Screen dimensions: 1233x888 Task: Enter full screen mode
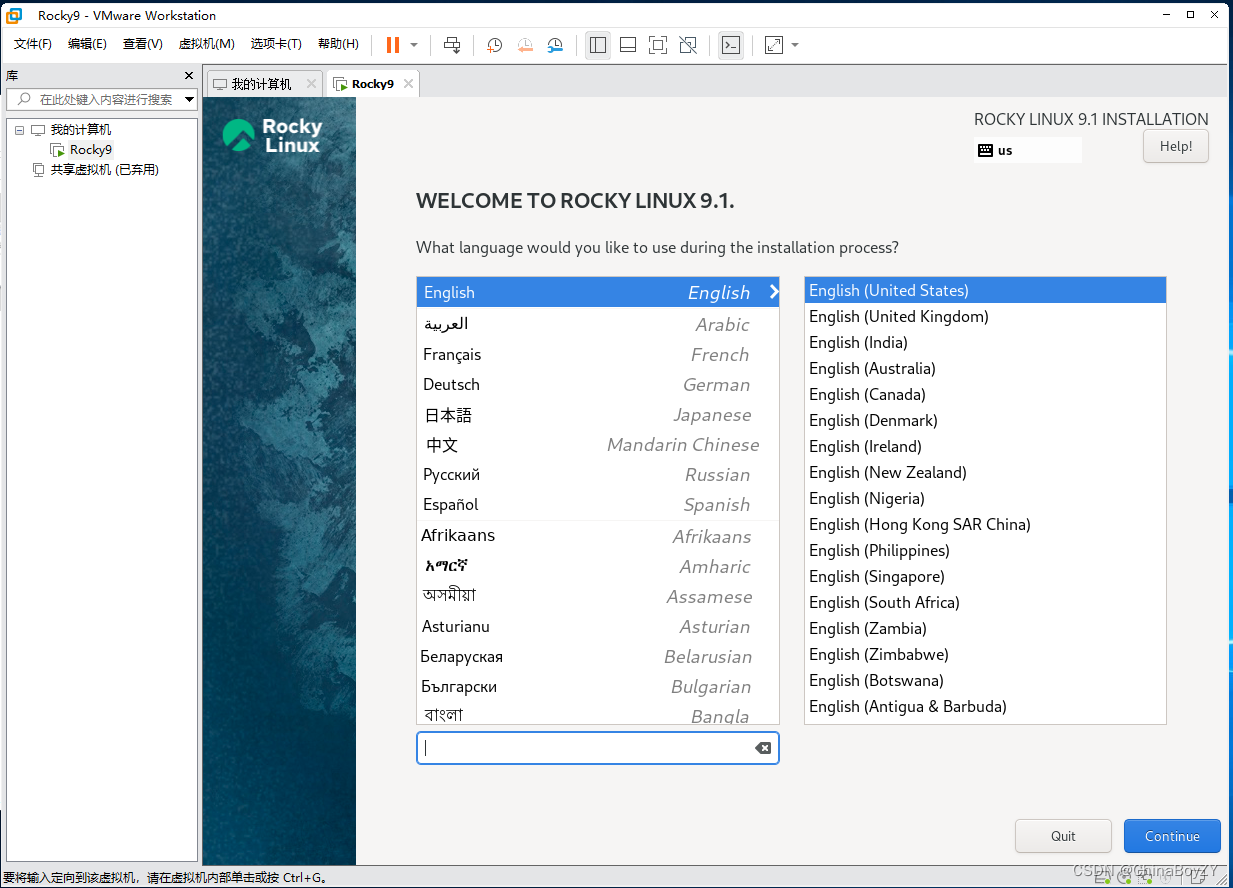coord(657,45)
